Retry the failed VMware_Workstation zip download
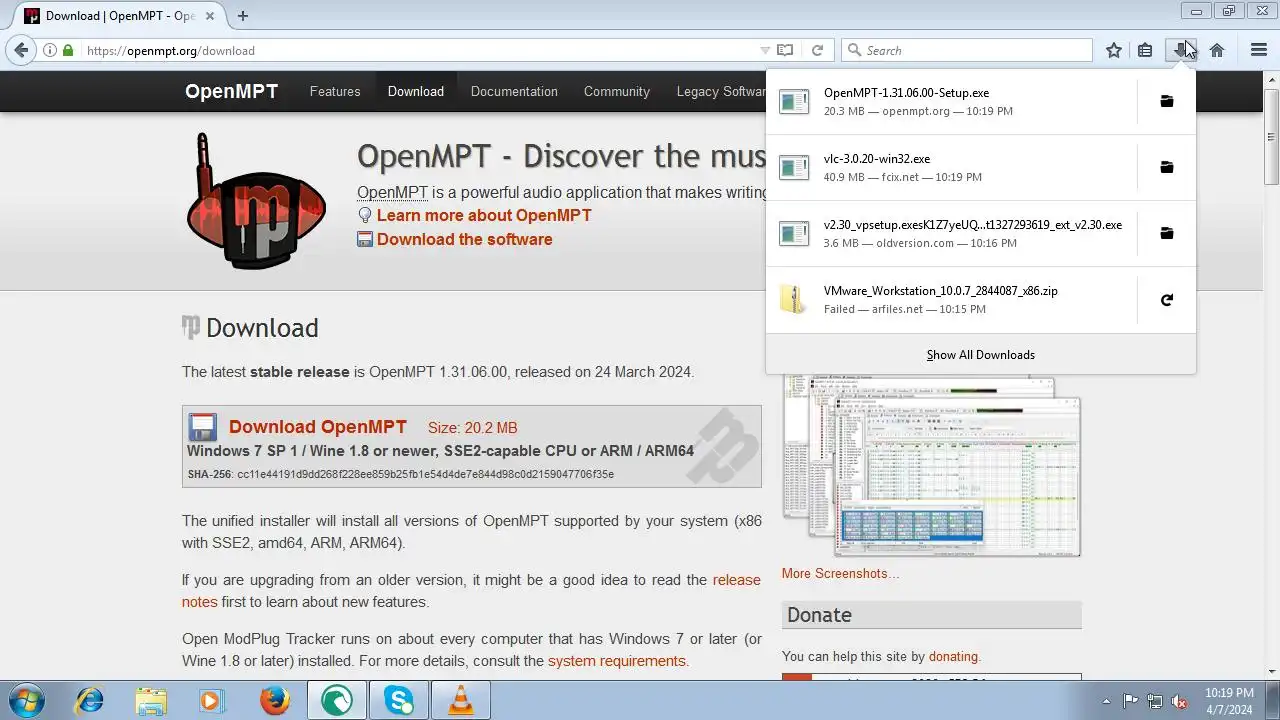The image size is (1280, 720). click(1166, 299)
